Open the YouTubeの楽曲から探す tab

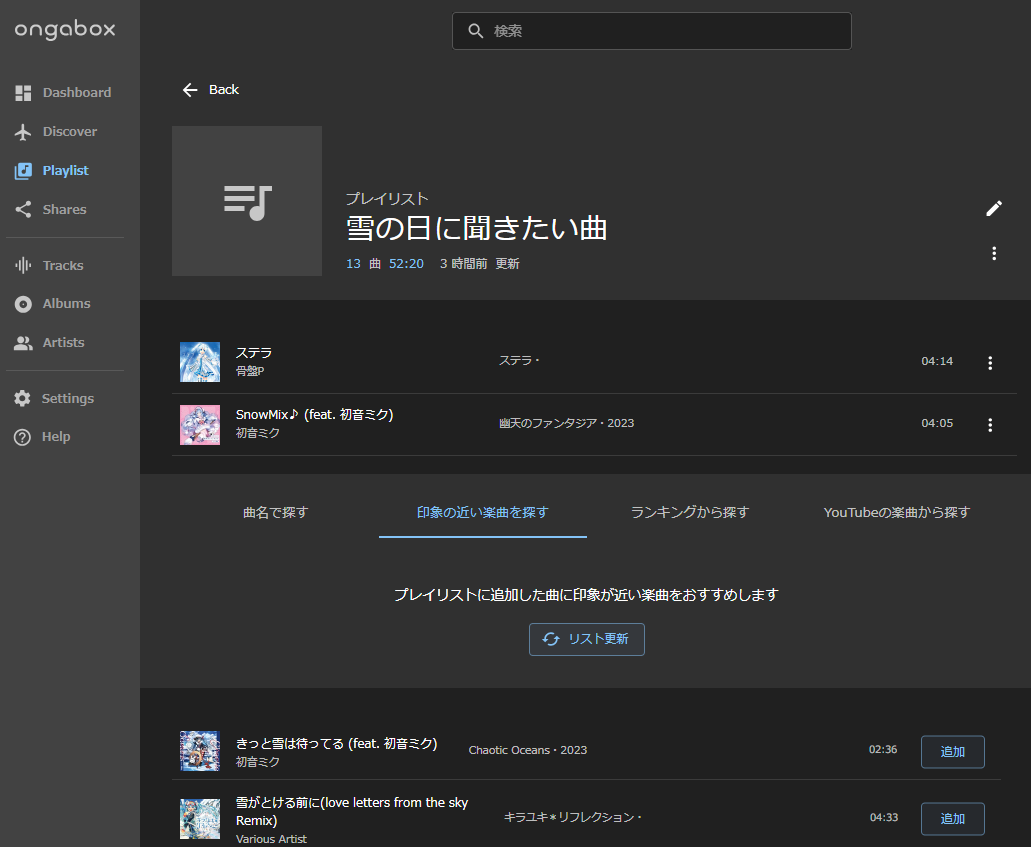[x=896, y=511]
